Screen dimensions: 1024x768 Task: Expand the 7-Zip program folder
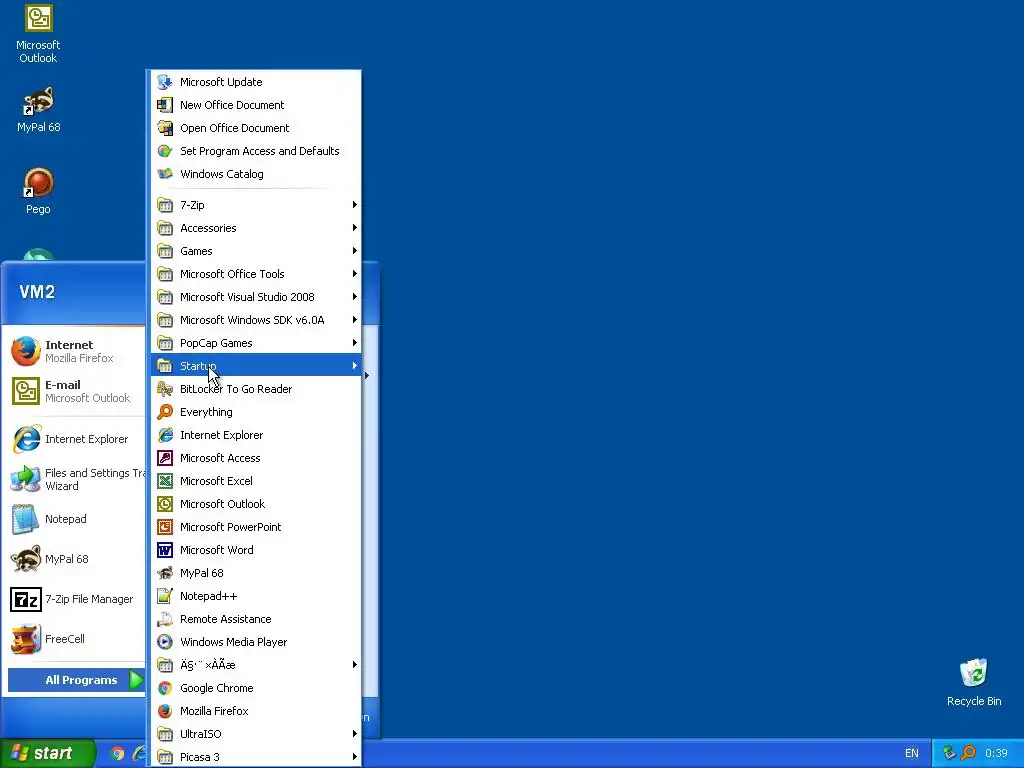click(x=256, y=205)
